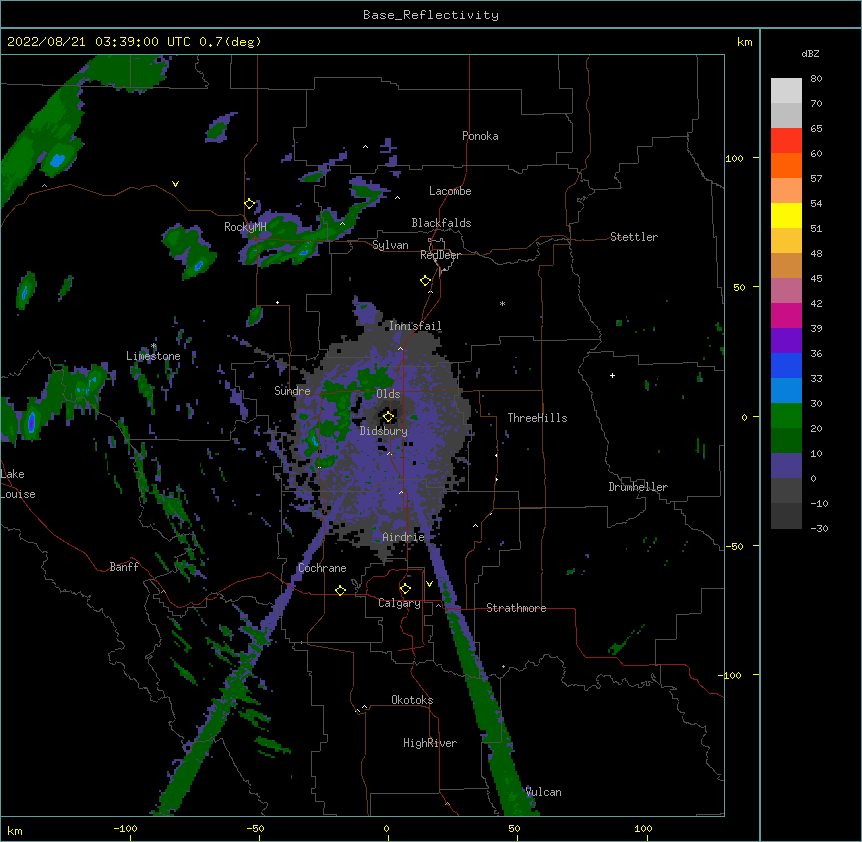Click the dBZ legend heading
This screenshot has width=862, height=842.
coord(810,54)
